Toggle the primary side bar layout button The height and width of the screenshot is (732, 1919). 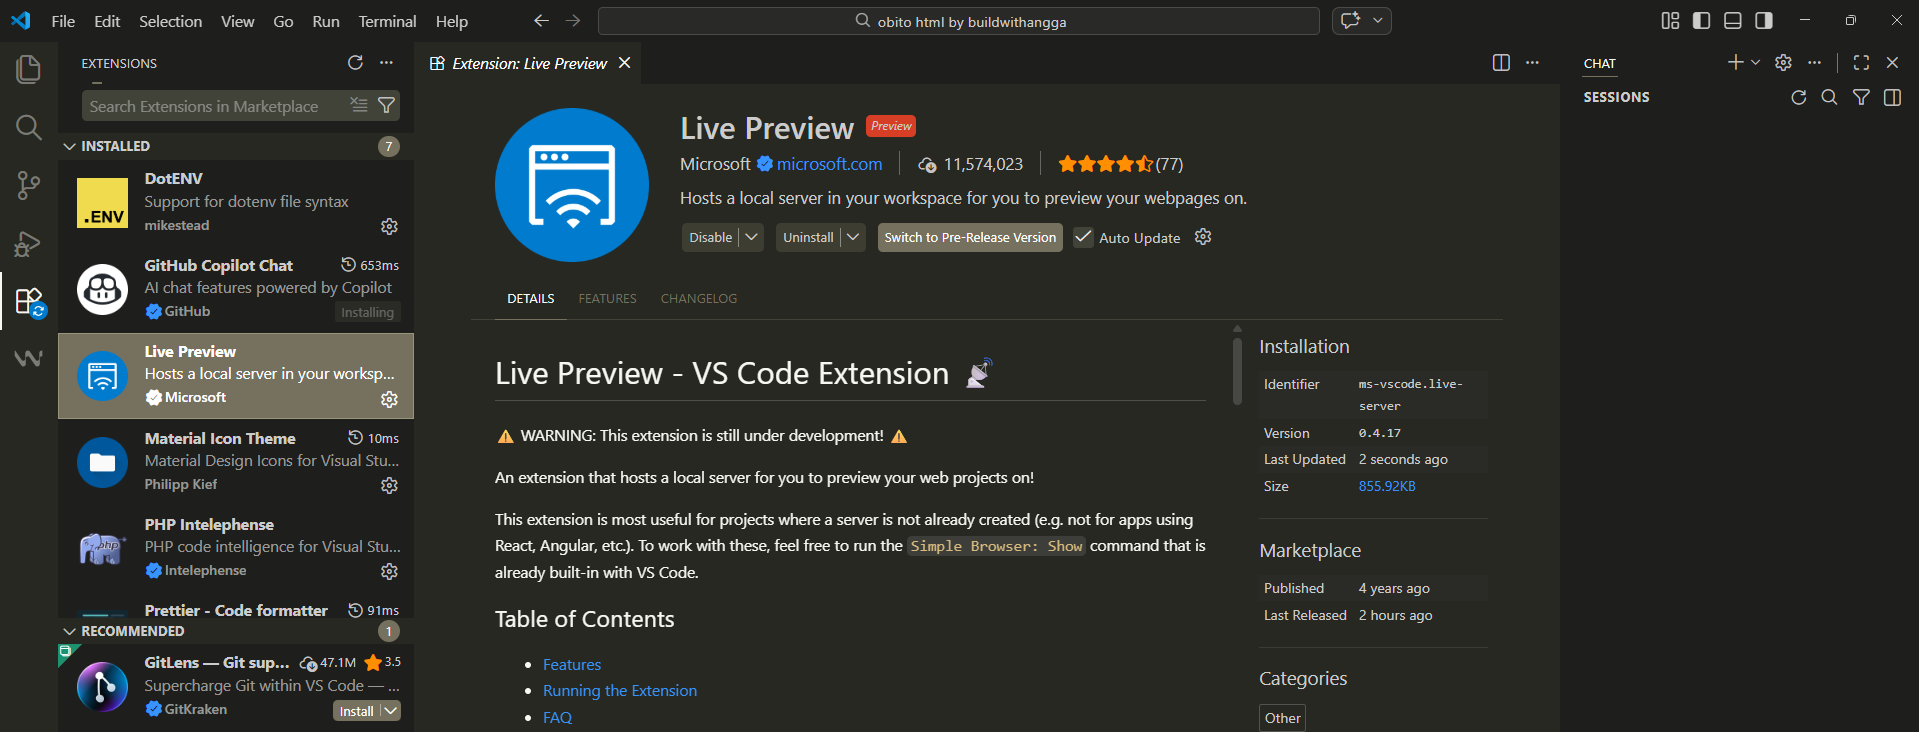click(1701, 21)
